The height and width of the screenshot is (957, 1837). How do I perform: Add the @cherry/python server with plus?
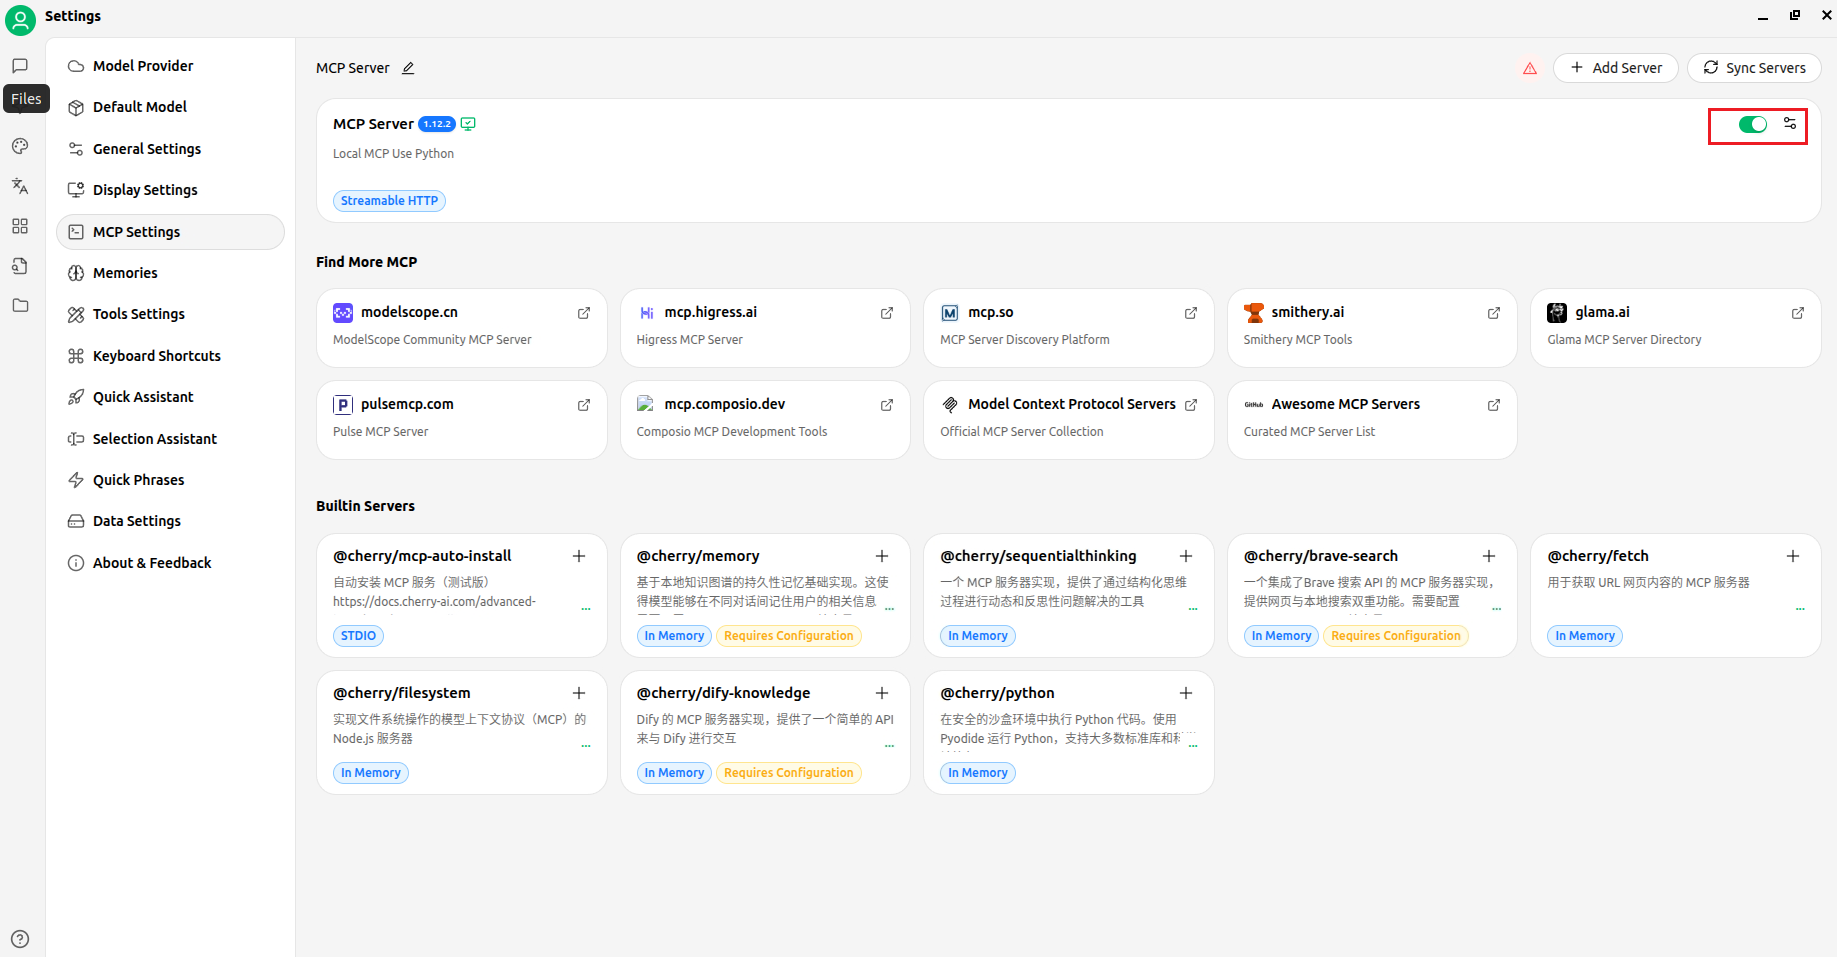point(1186,693)
